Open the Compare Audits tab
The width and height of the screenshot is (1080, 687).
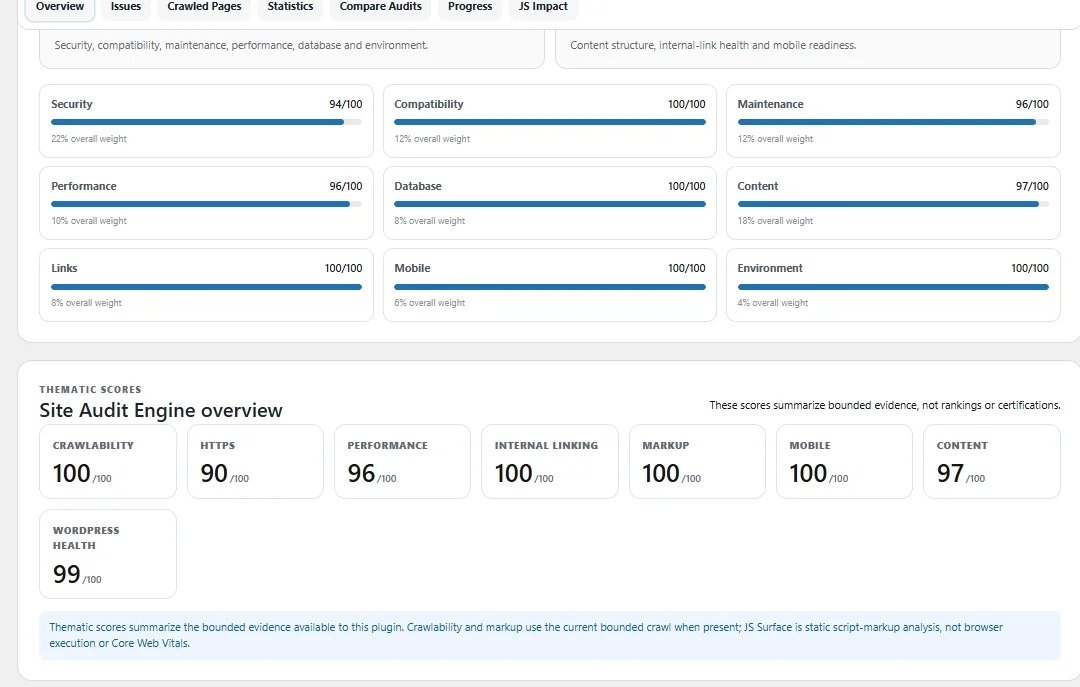381,7
